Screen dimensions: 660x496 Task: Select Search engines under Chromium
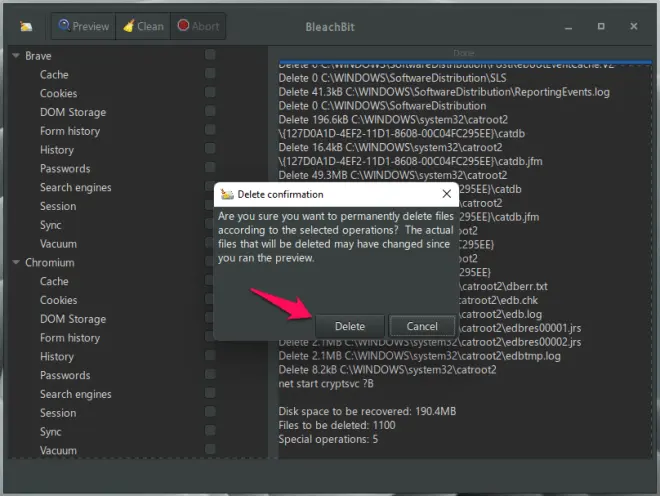(75, 394)
